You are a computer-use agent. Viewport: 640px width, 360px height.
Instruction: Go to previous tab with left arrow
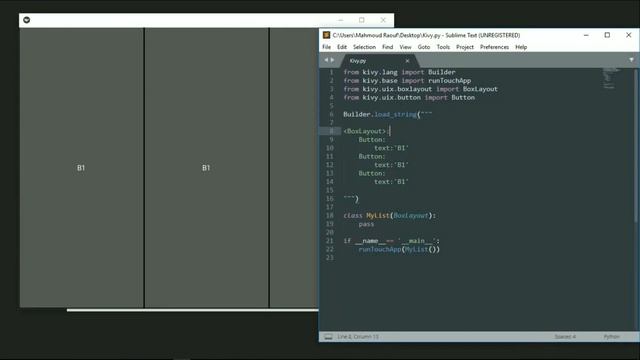(326, 60)
